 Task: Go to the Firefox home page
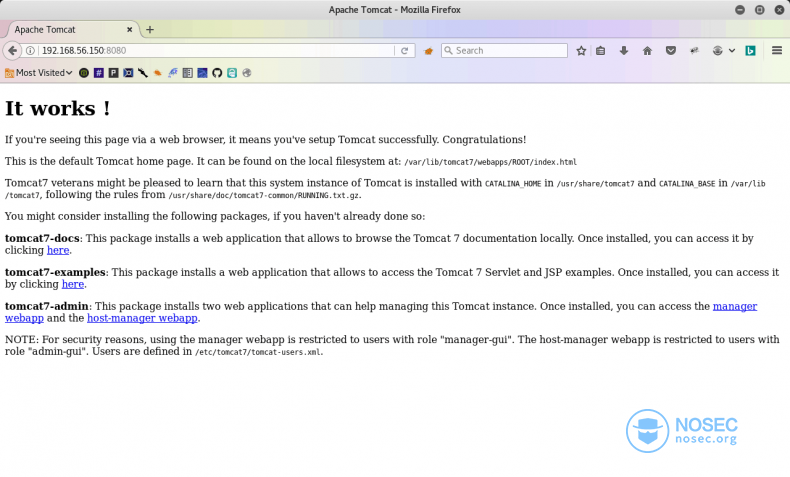(x=647, y=50)
